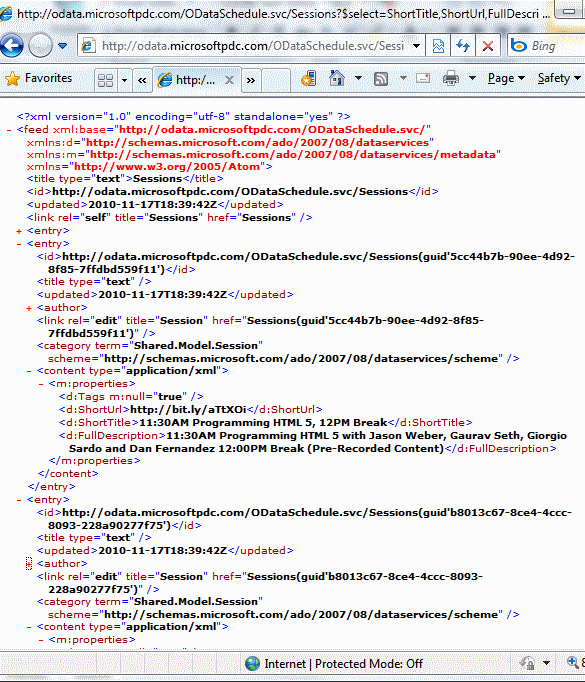Click the Home icon

[x=337, y=78]
